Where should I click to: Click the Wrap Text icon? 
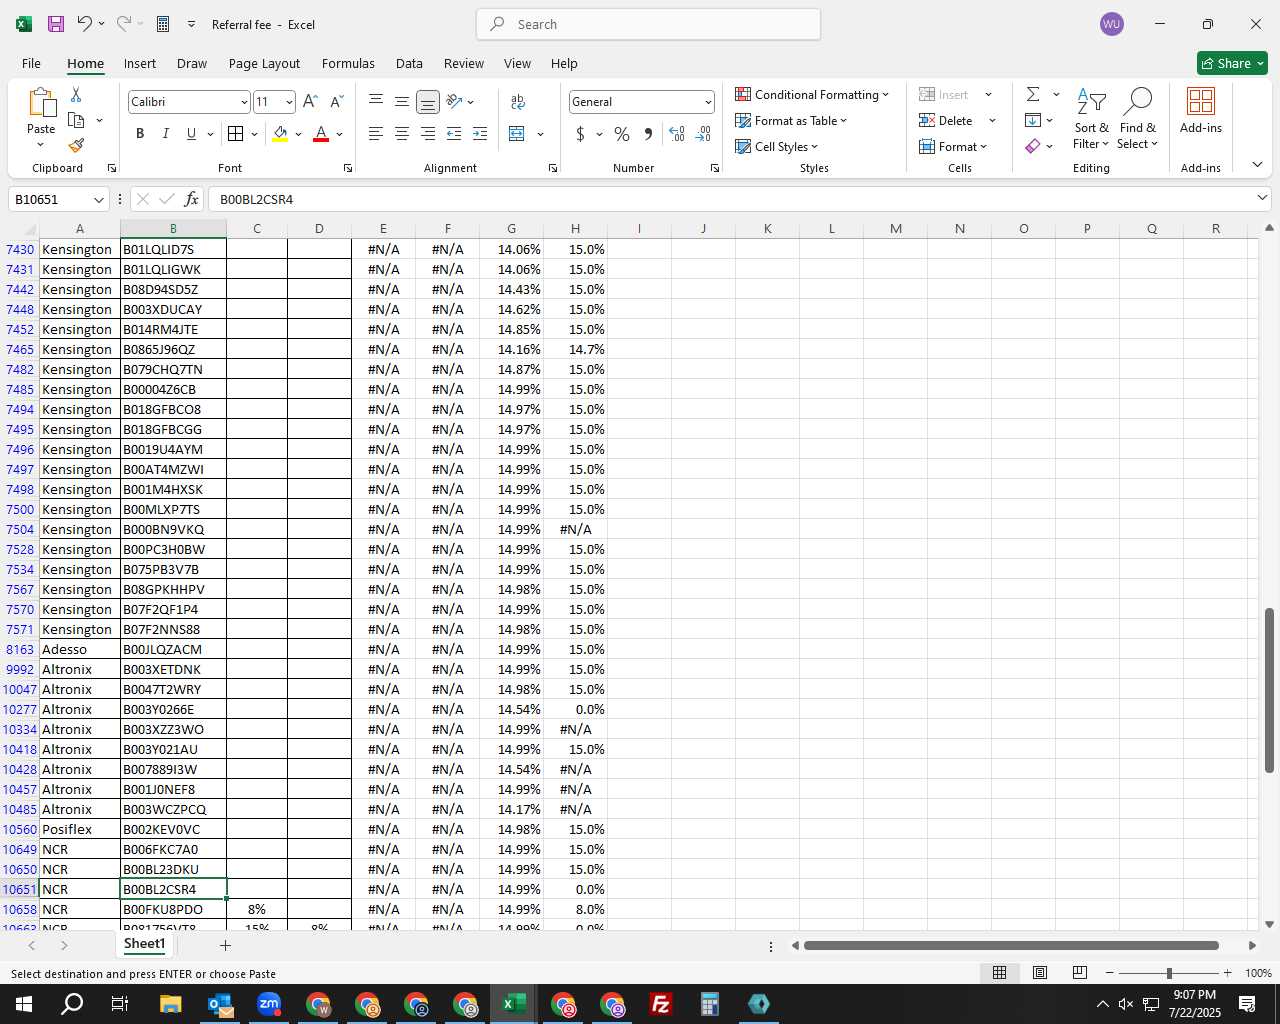tap(518, 102)
